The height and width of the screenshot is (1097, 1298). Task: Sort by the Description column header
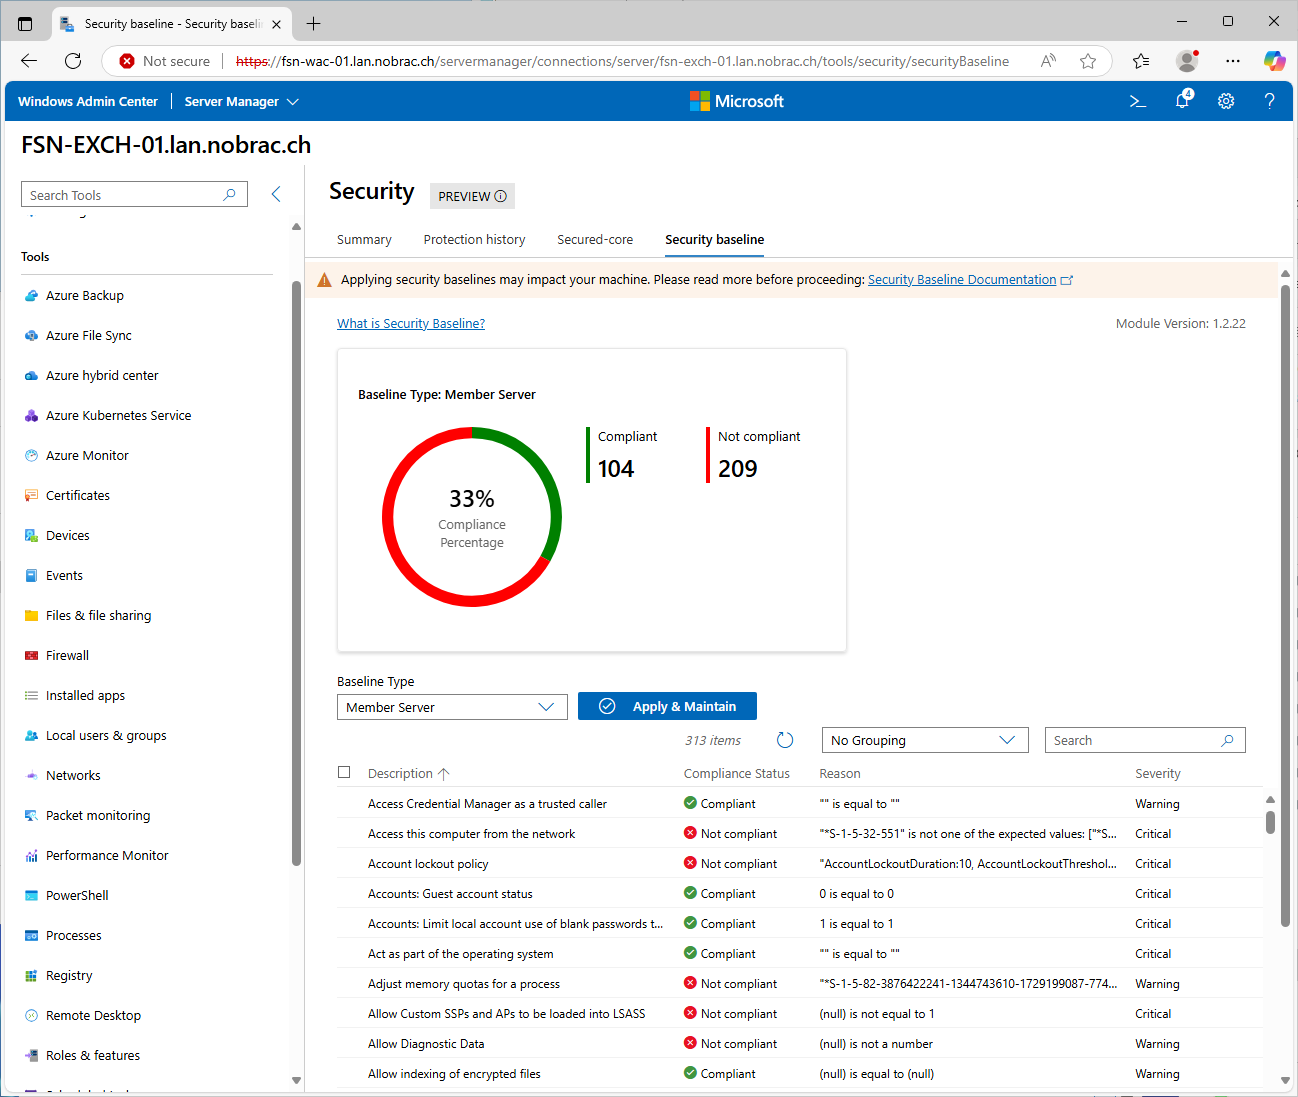[x=409, y=773]
